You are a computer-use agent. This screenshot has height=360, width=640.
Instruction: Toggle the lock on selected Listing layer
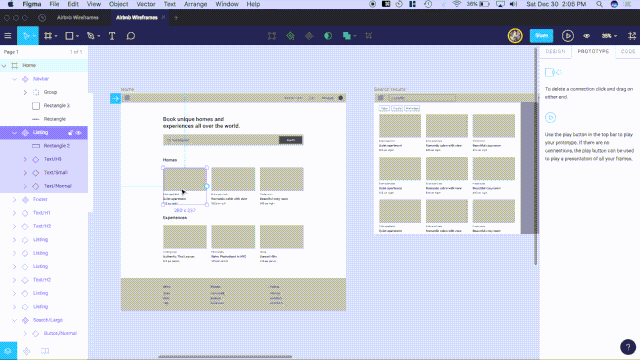70,133
